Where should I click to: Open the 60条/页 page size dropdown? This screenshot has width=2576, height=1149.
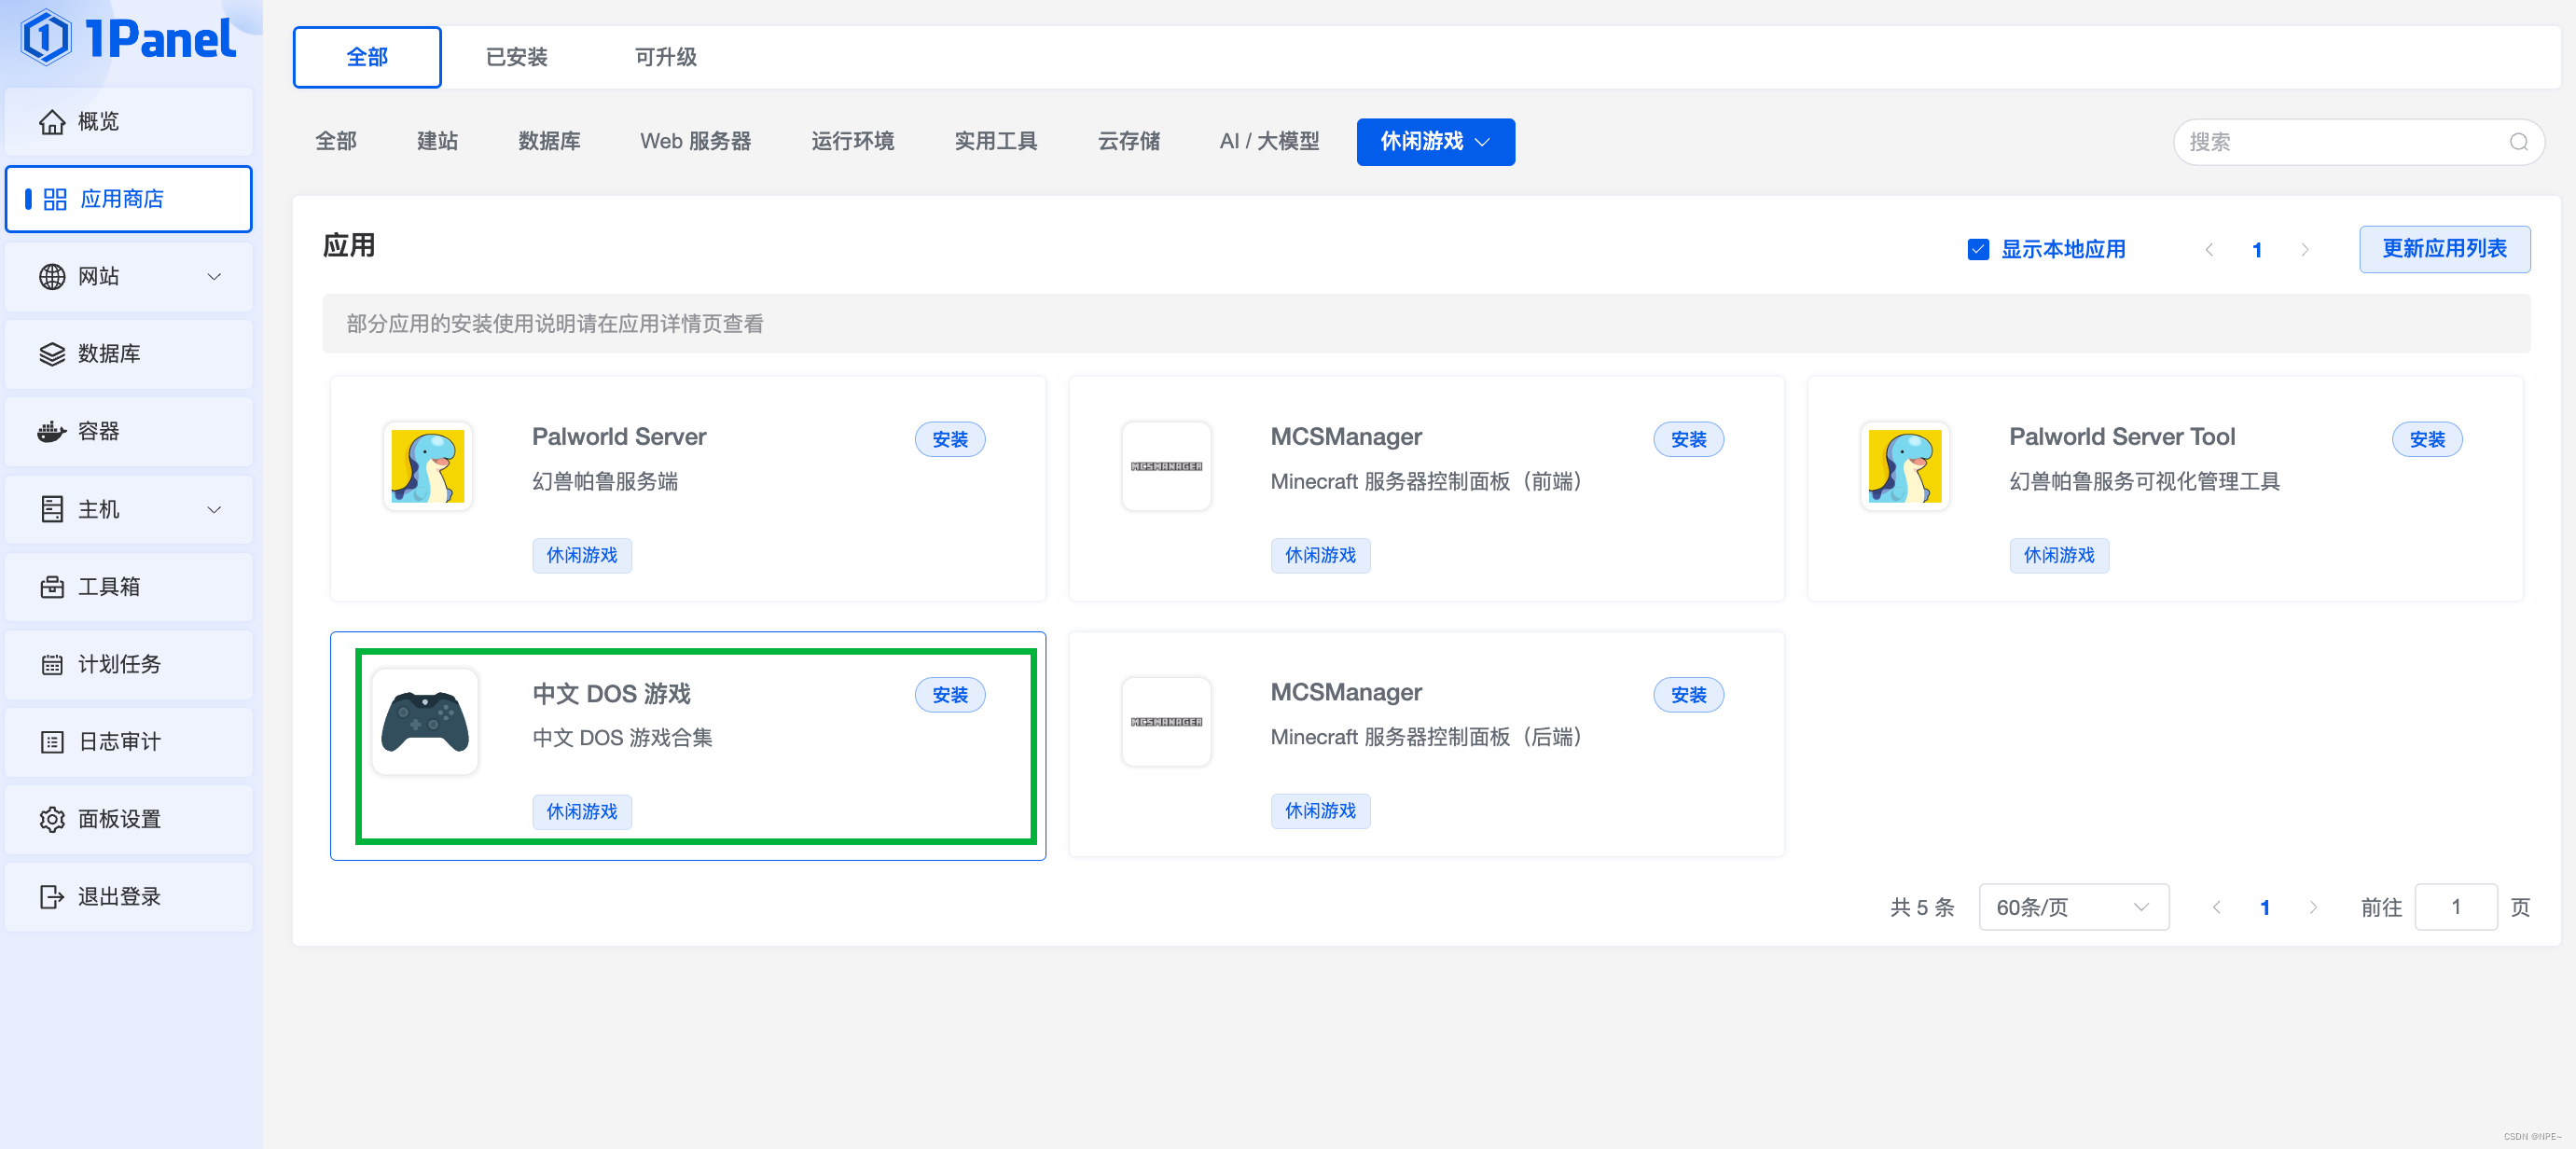click(x=2073, y=907)
